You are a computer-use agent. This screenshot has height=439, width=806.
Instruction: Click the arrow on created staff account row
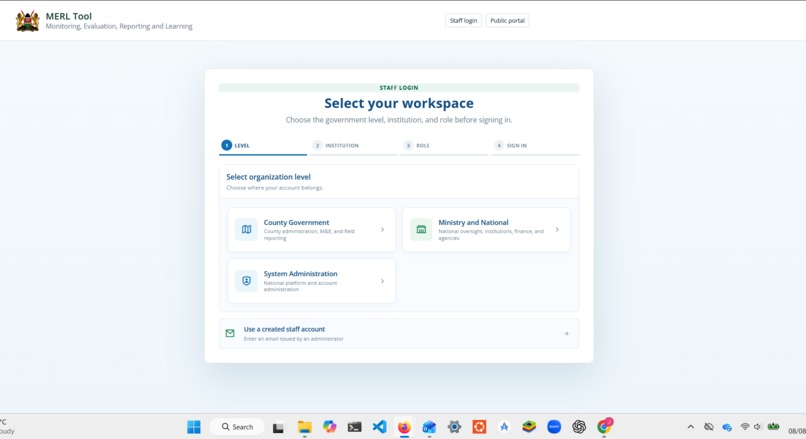coord(566,334)
